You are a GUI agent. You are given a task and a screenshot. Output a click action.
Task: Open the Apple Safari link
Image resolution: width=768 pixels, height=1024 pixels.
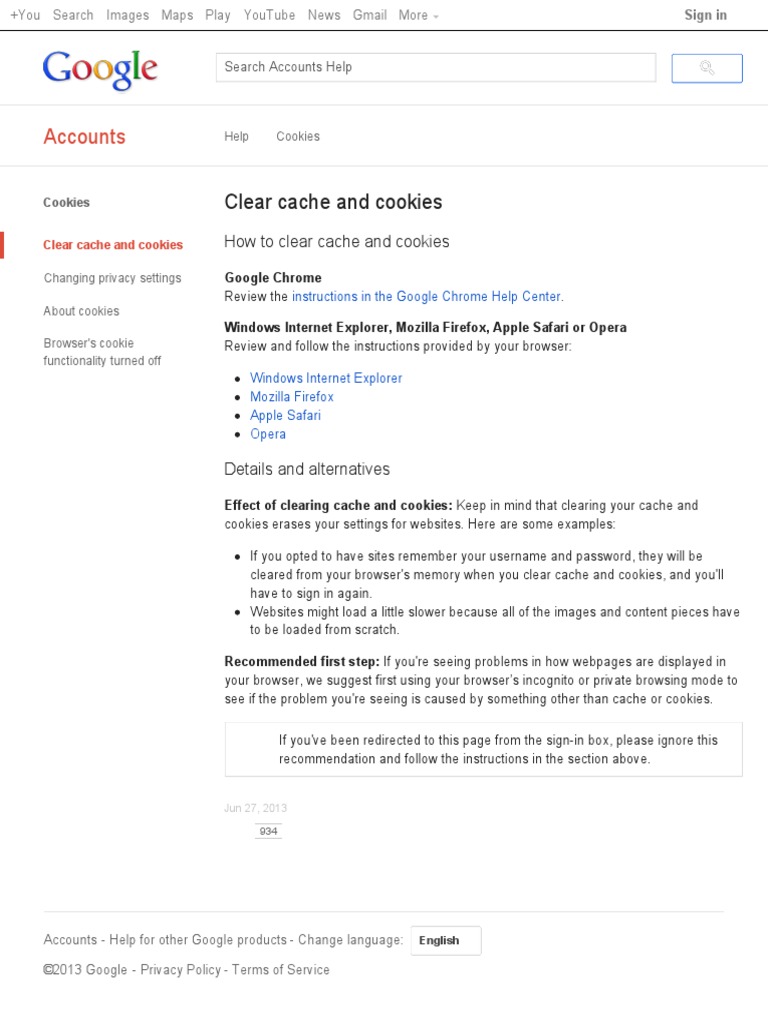tap(285, 415)
